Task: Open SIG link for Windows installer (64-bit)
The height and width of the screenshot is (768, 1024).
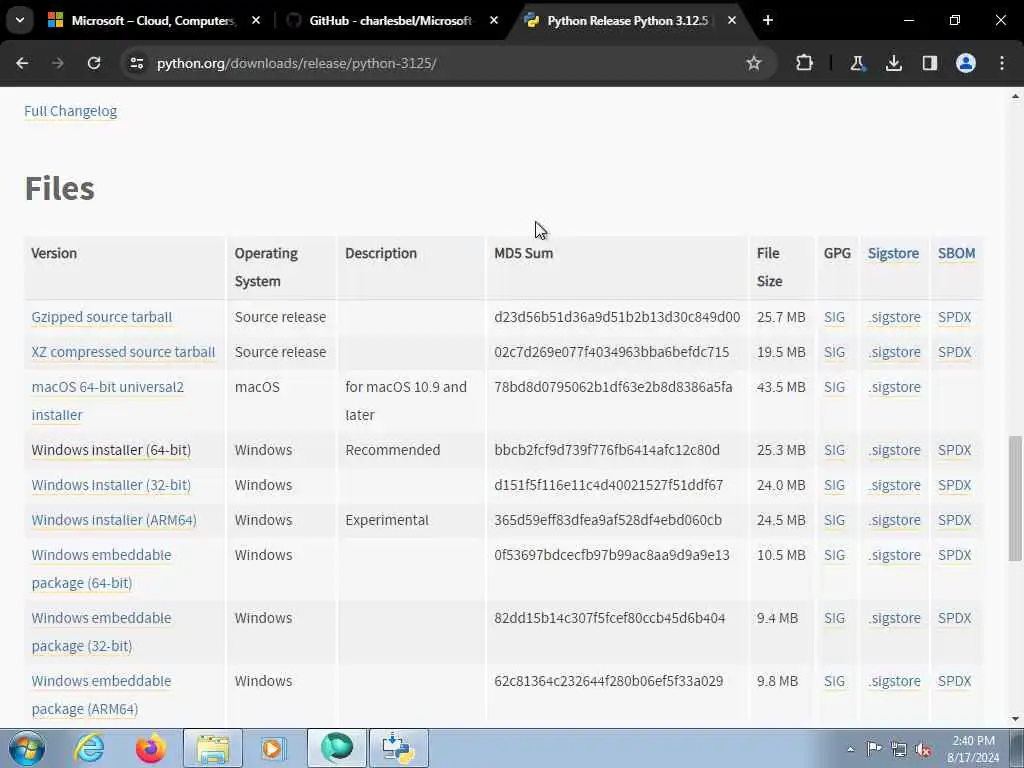Action: 835,450
